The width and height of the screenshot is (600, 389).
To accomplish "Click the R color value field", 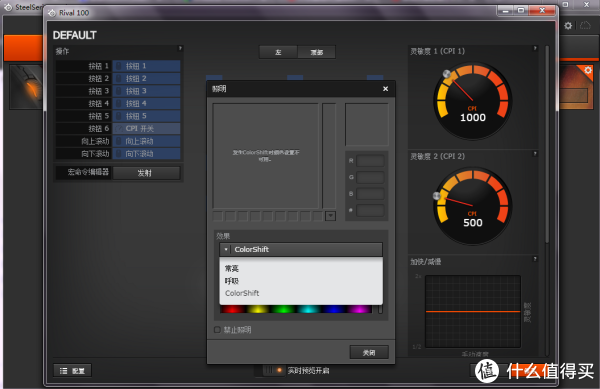I will pos(370,161).
